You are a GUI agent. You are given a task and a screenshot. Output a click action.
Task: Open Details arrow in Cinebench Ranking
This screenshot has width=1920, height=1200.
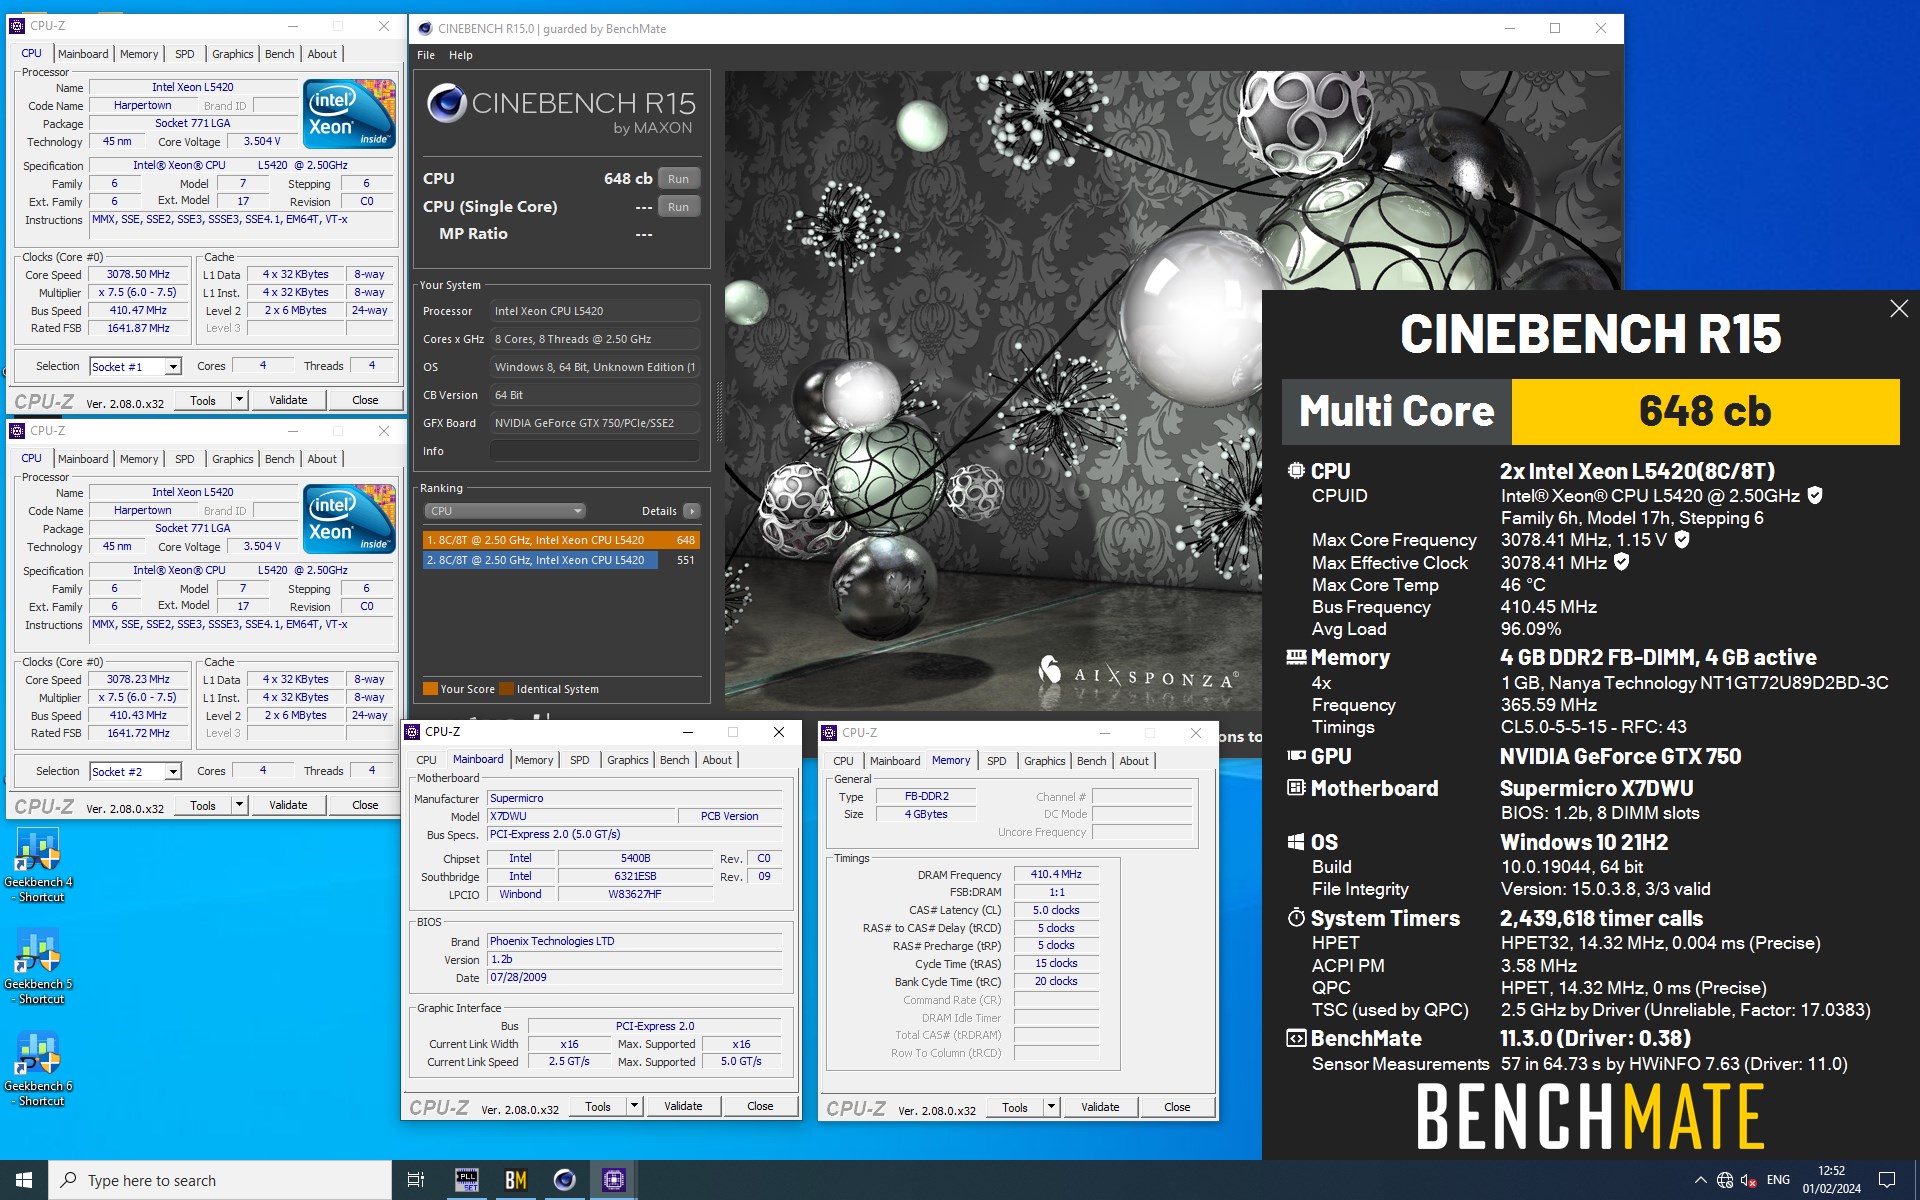[x=691, y=511]
